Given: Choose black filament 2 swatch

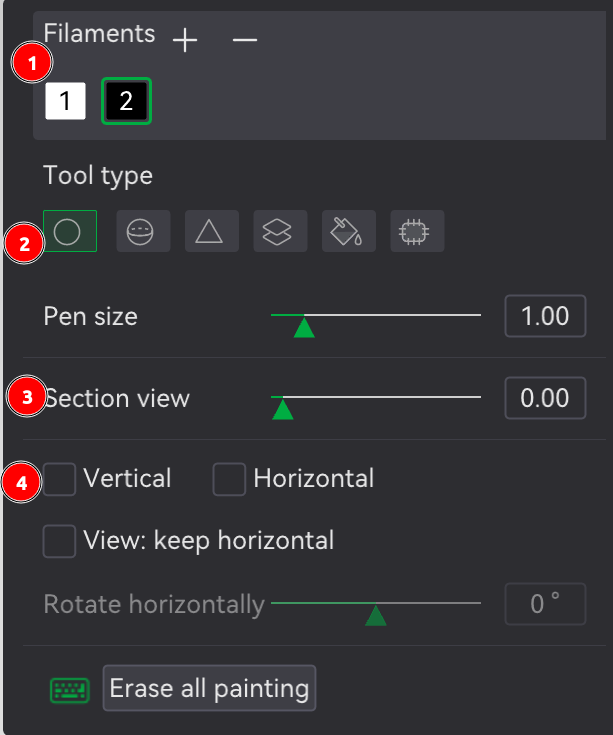Looking at the screenshot, I should 126,101.
